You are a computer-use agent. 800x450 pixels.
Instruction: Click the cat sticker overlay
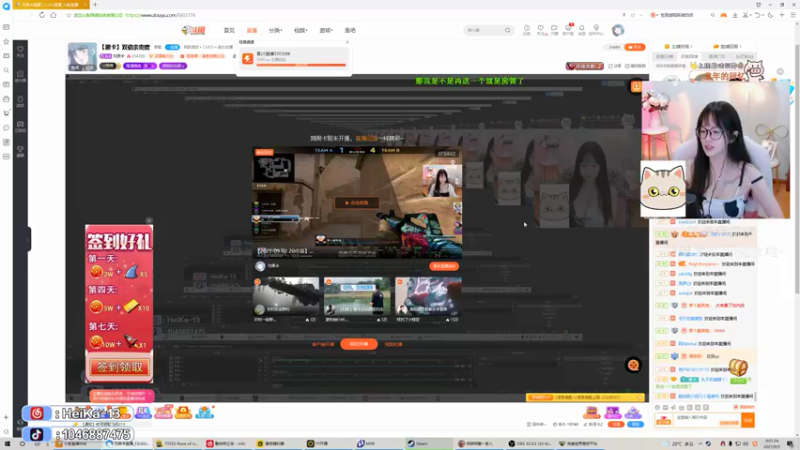click(663, 189)
